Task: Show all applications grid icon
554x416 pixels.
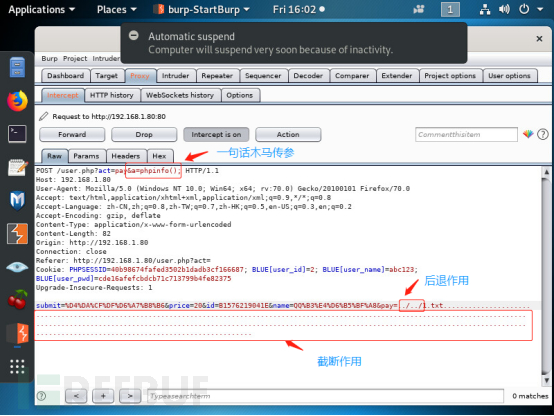Action: pyautogui.click(x=17, y=367)
